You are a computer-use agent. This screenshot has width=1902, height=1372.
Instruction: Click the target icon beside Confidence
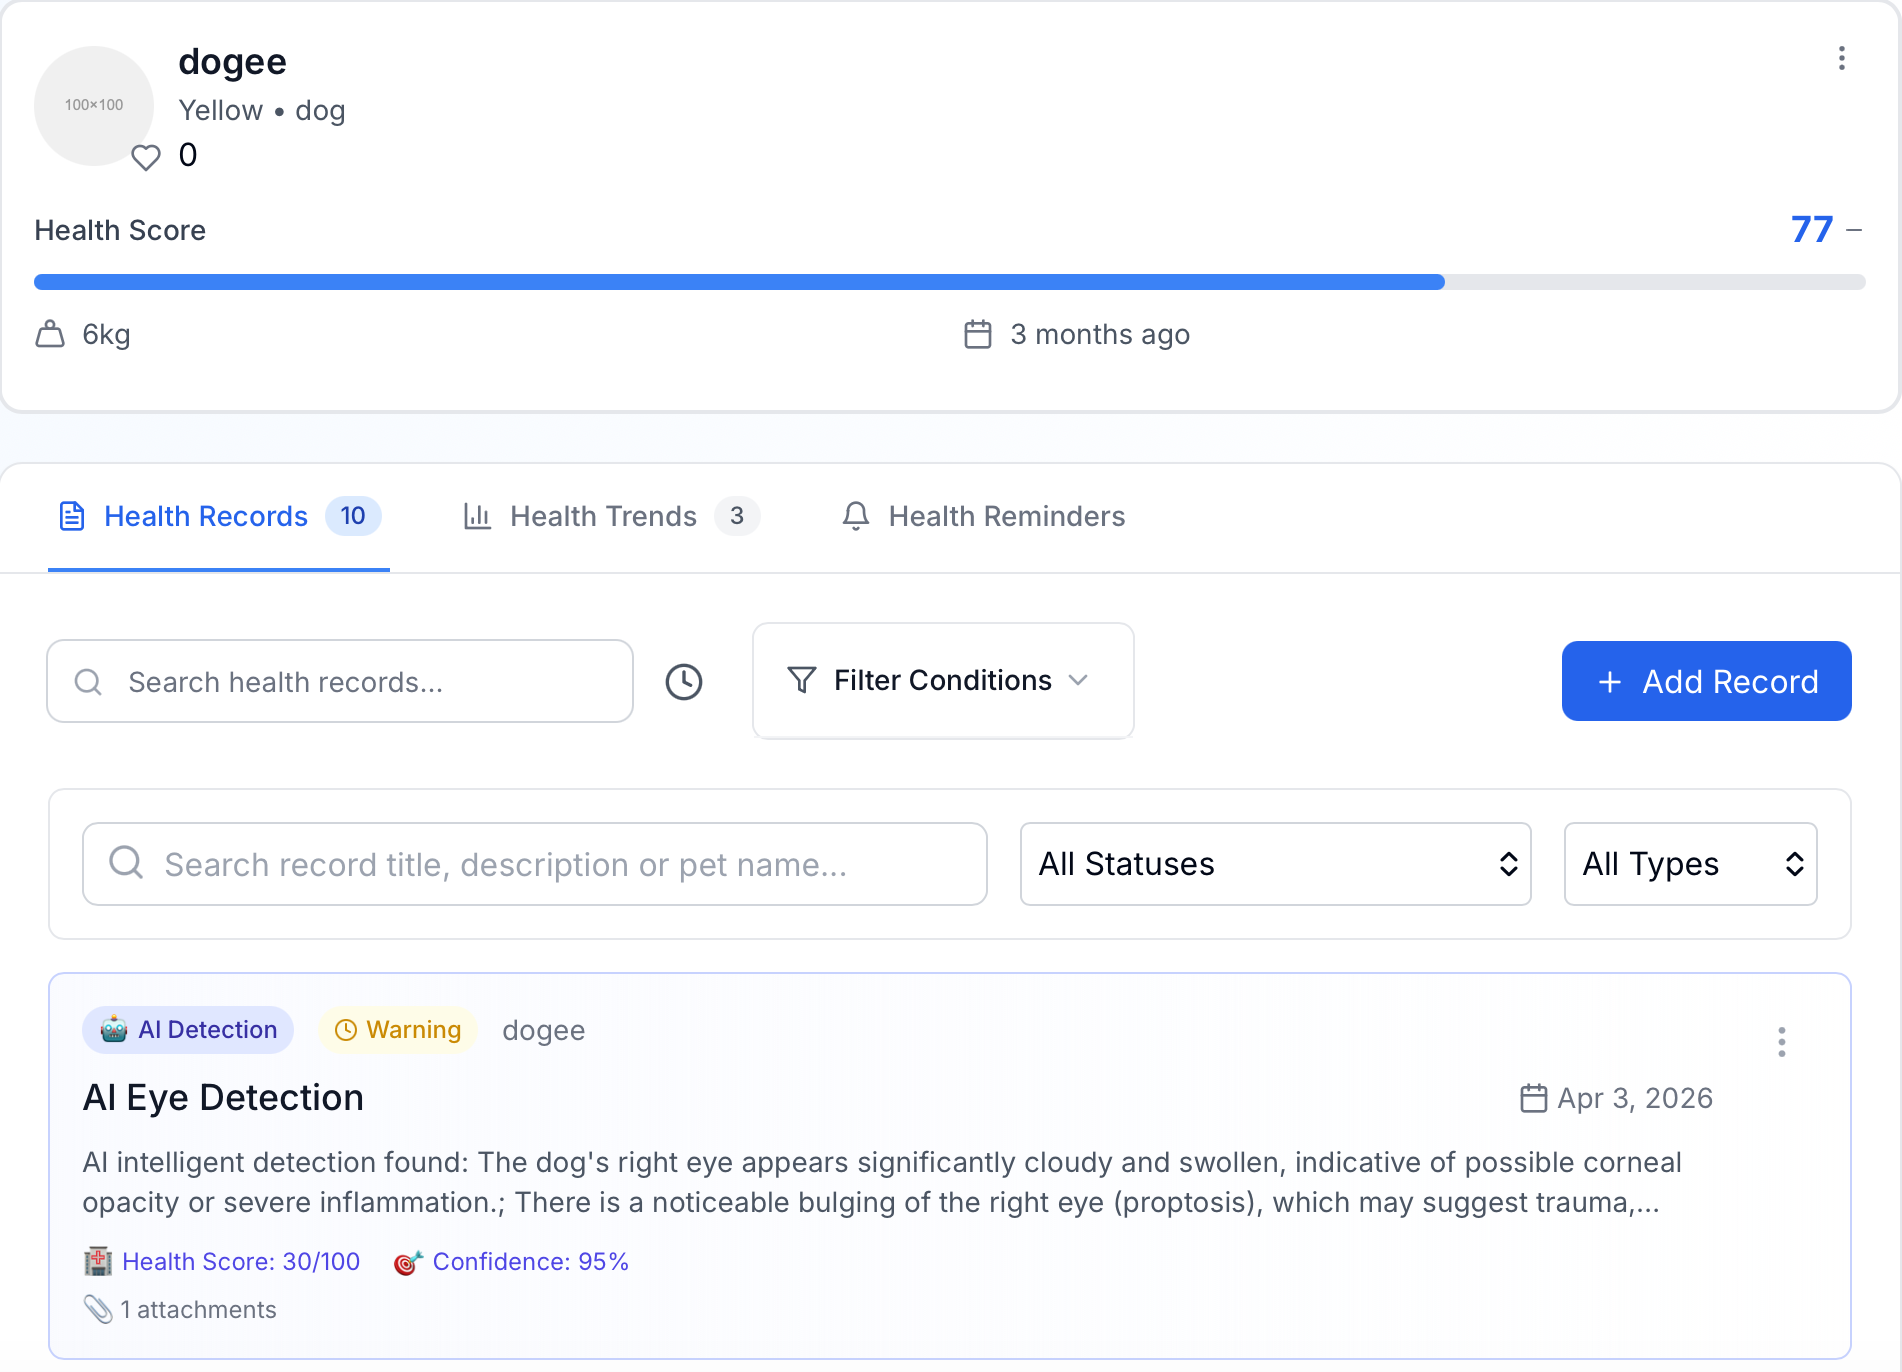pos(408,1263)
